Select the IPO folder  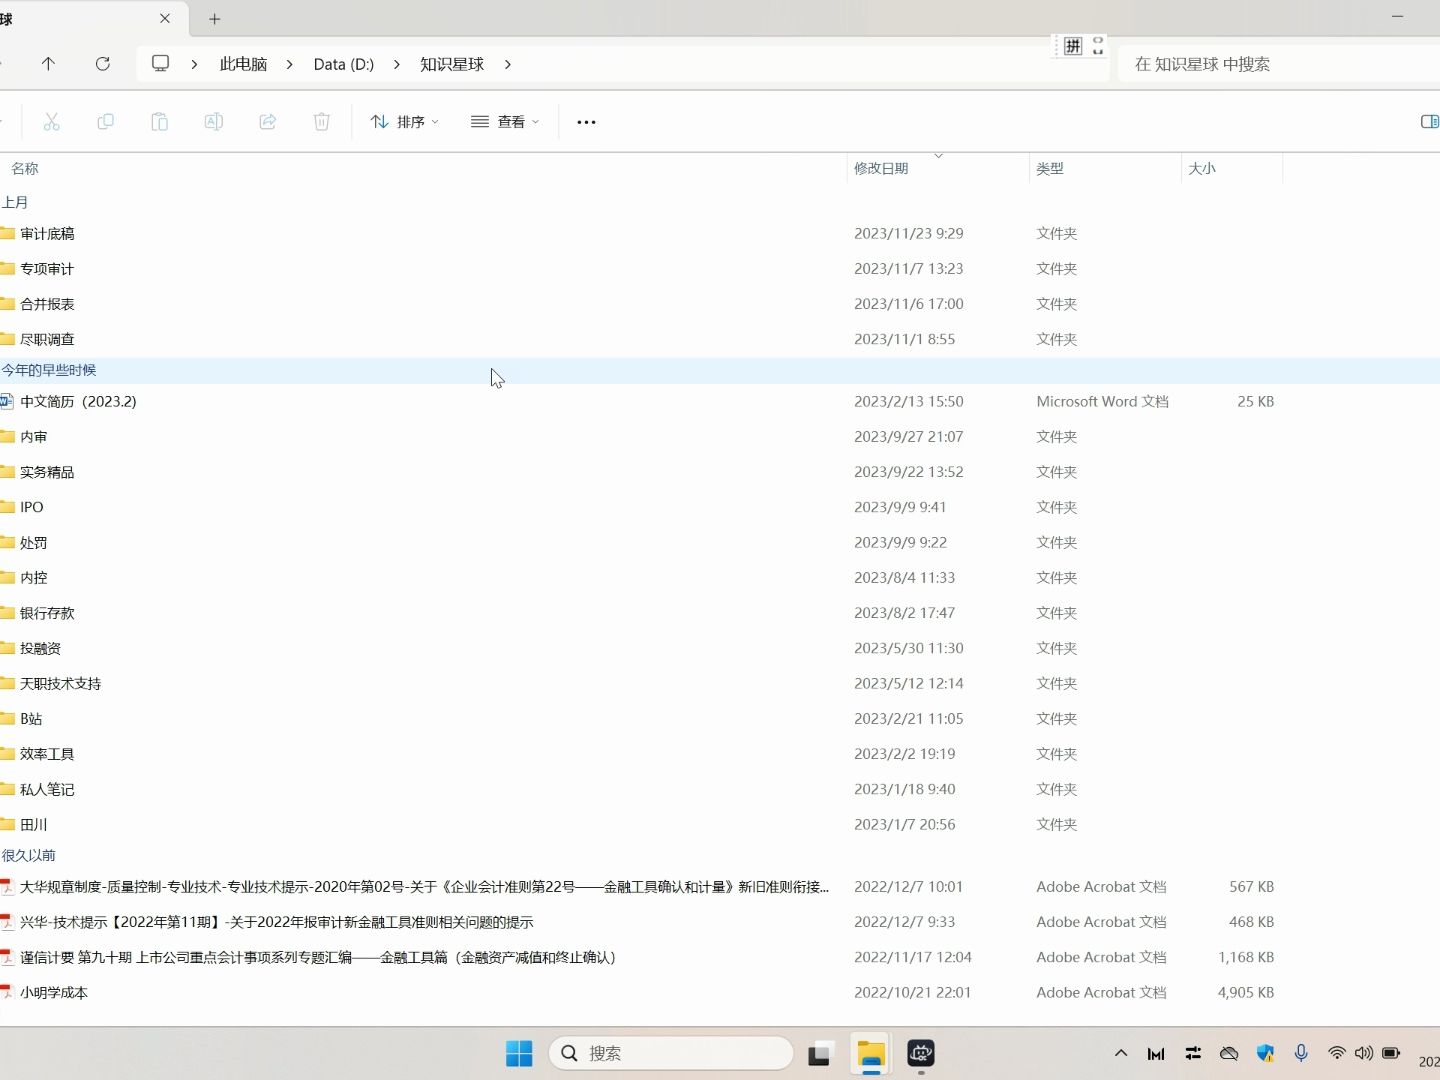click(32, 507)
